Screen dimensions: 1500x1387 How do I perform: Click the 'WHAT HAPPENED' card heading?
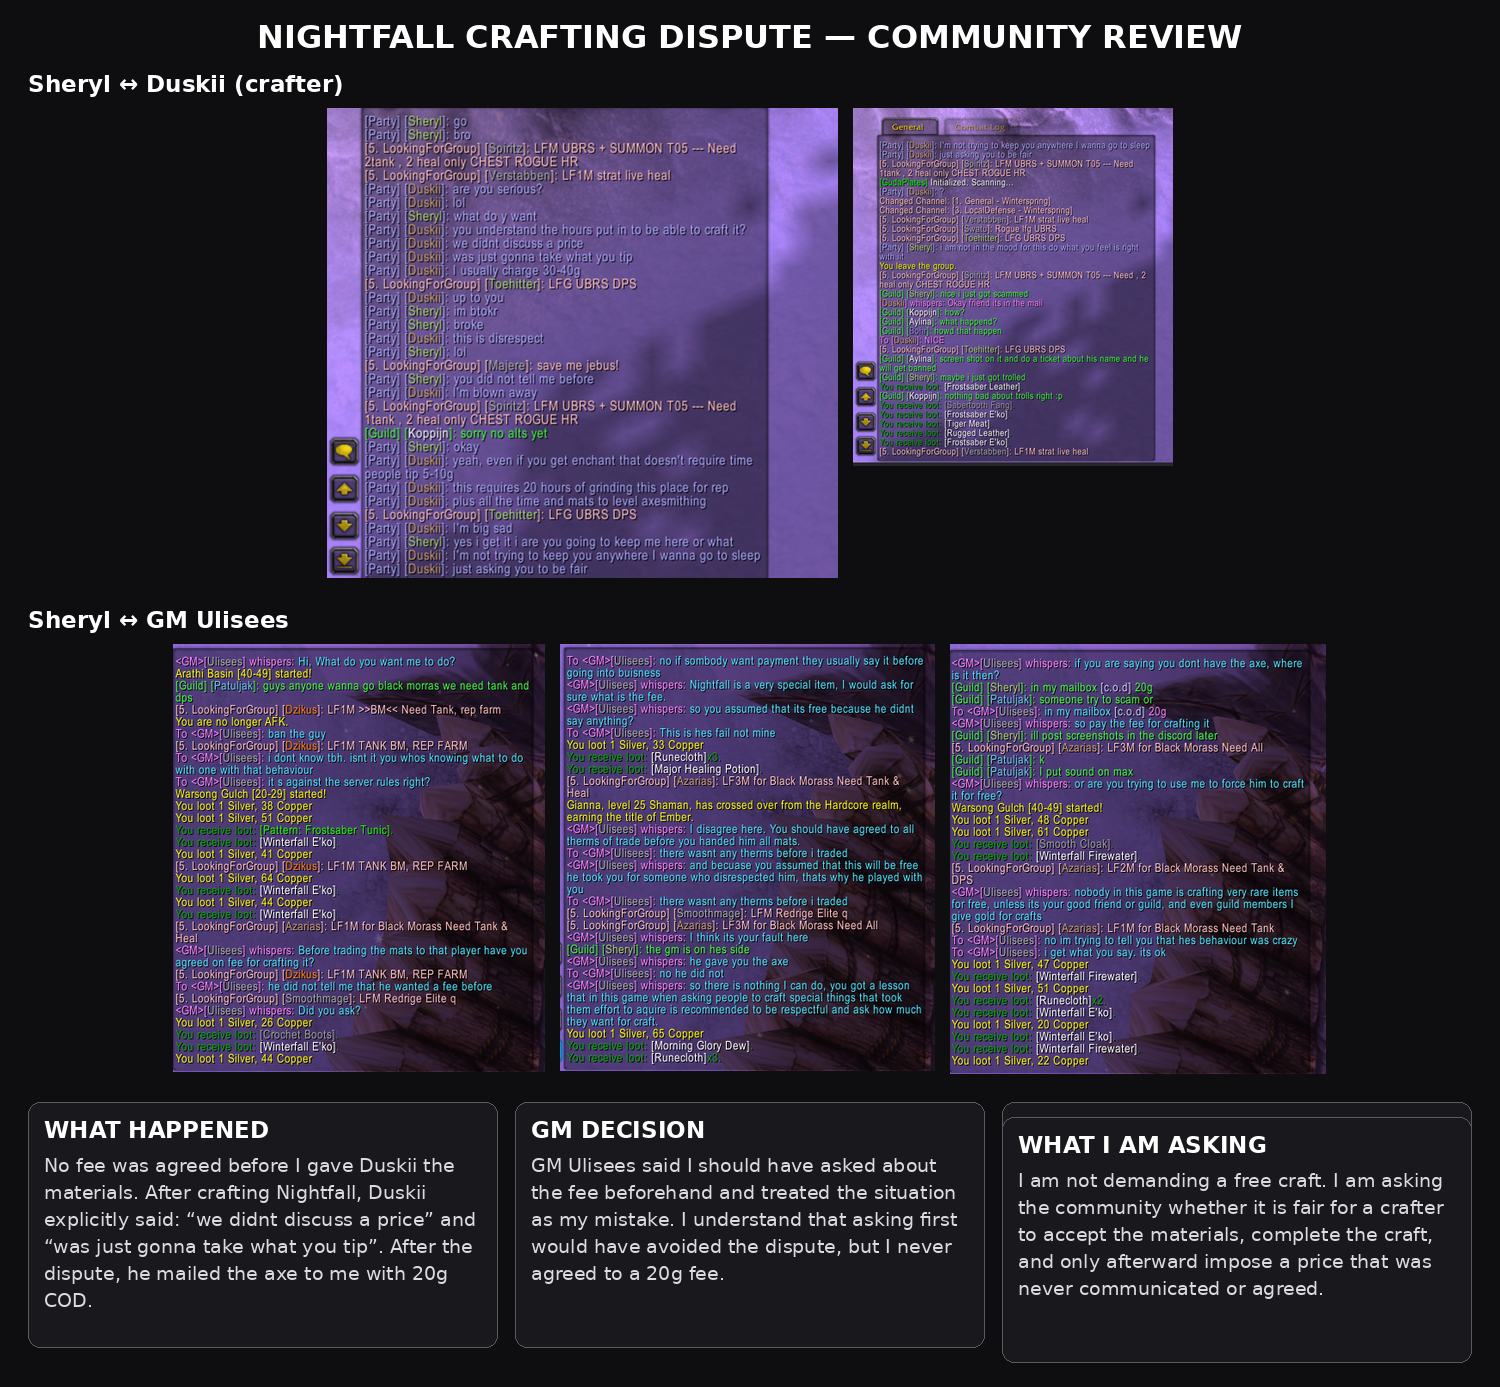click(157, 1130)
